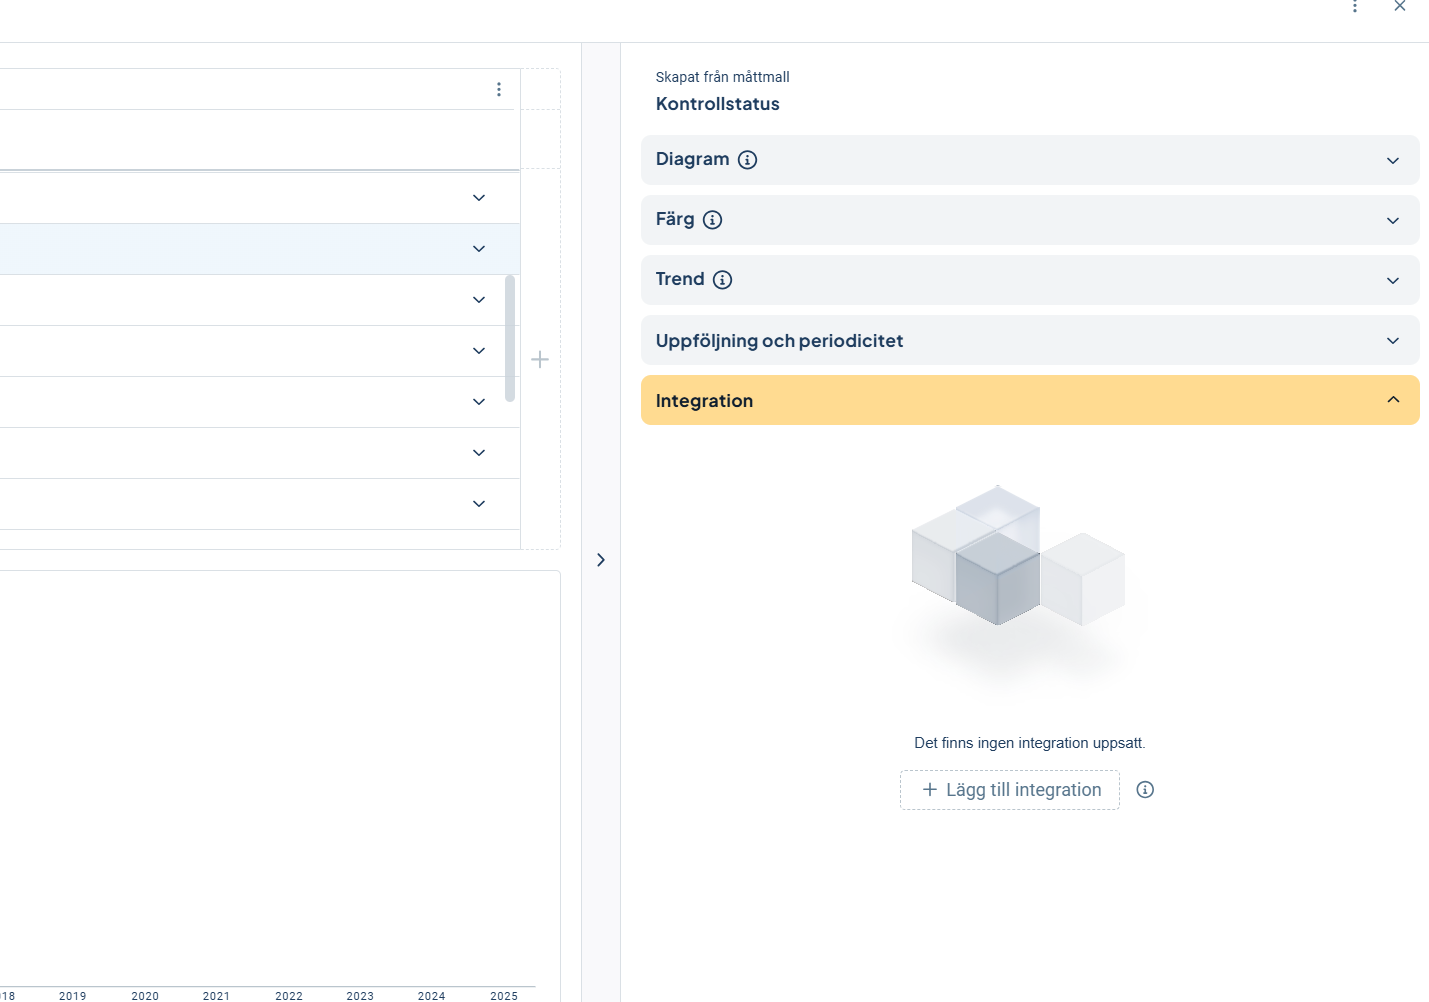Click info icon next to Lägg till integration
The image size is (1429, 1002).
pos(1145,790)
